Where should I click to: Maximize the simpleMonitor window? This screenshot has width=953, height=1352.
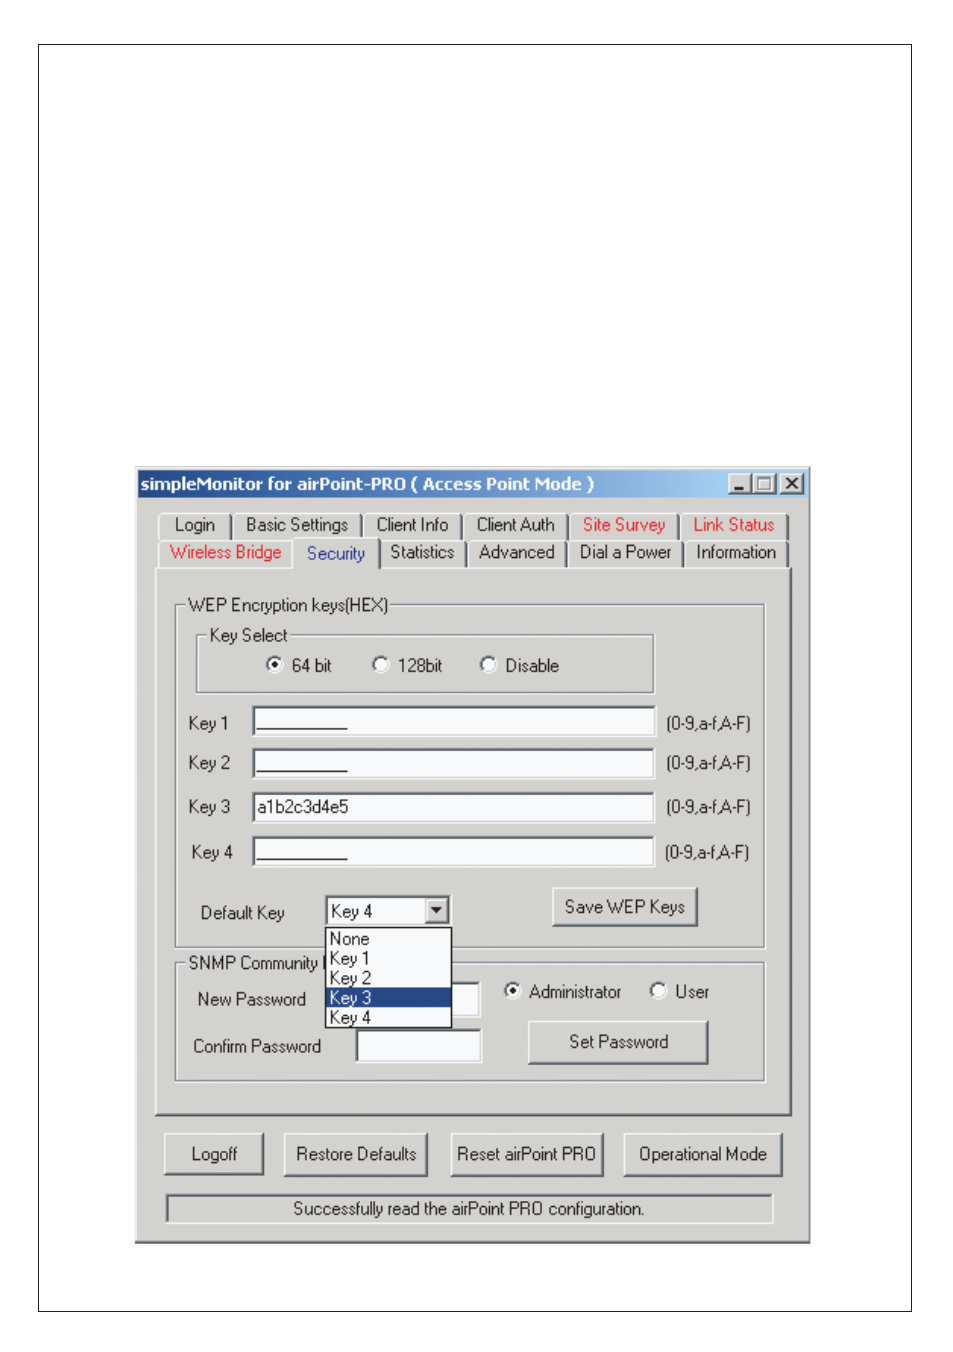pyautogui.click(x=765, y=484)
